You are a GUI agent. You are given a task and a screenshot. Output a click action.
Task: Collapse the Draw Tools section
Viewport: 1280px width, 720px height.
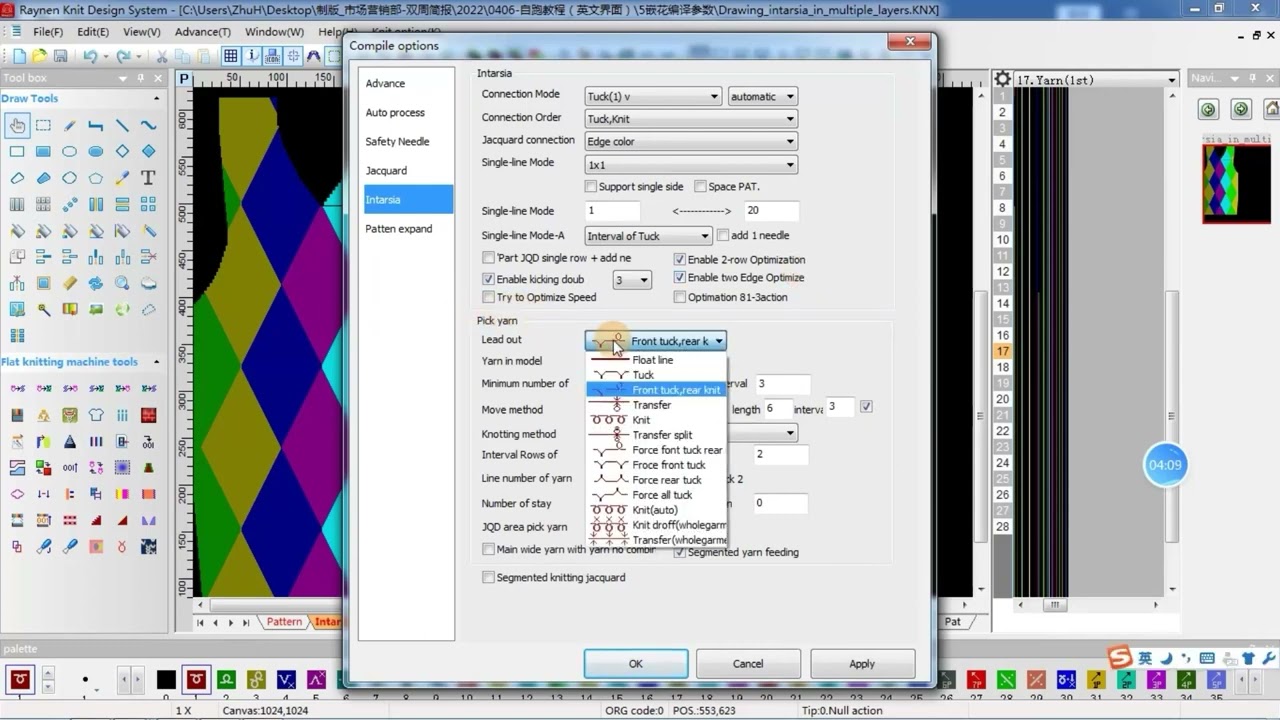tap(156, 98)
